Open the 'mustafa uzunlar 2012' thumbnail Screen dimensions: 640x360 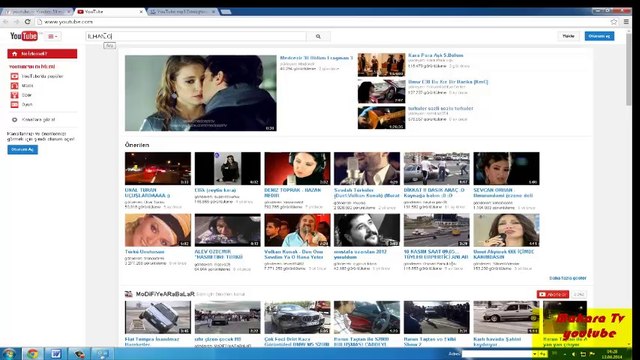click(367, 230)
